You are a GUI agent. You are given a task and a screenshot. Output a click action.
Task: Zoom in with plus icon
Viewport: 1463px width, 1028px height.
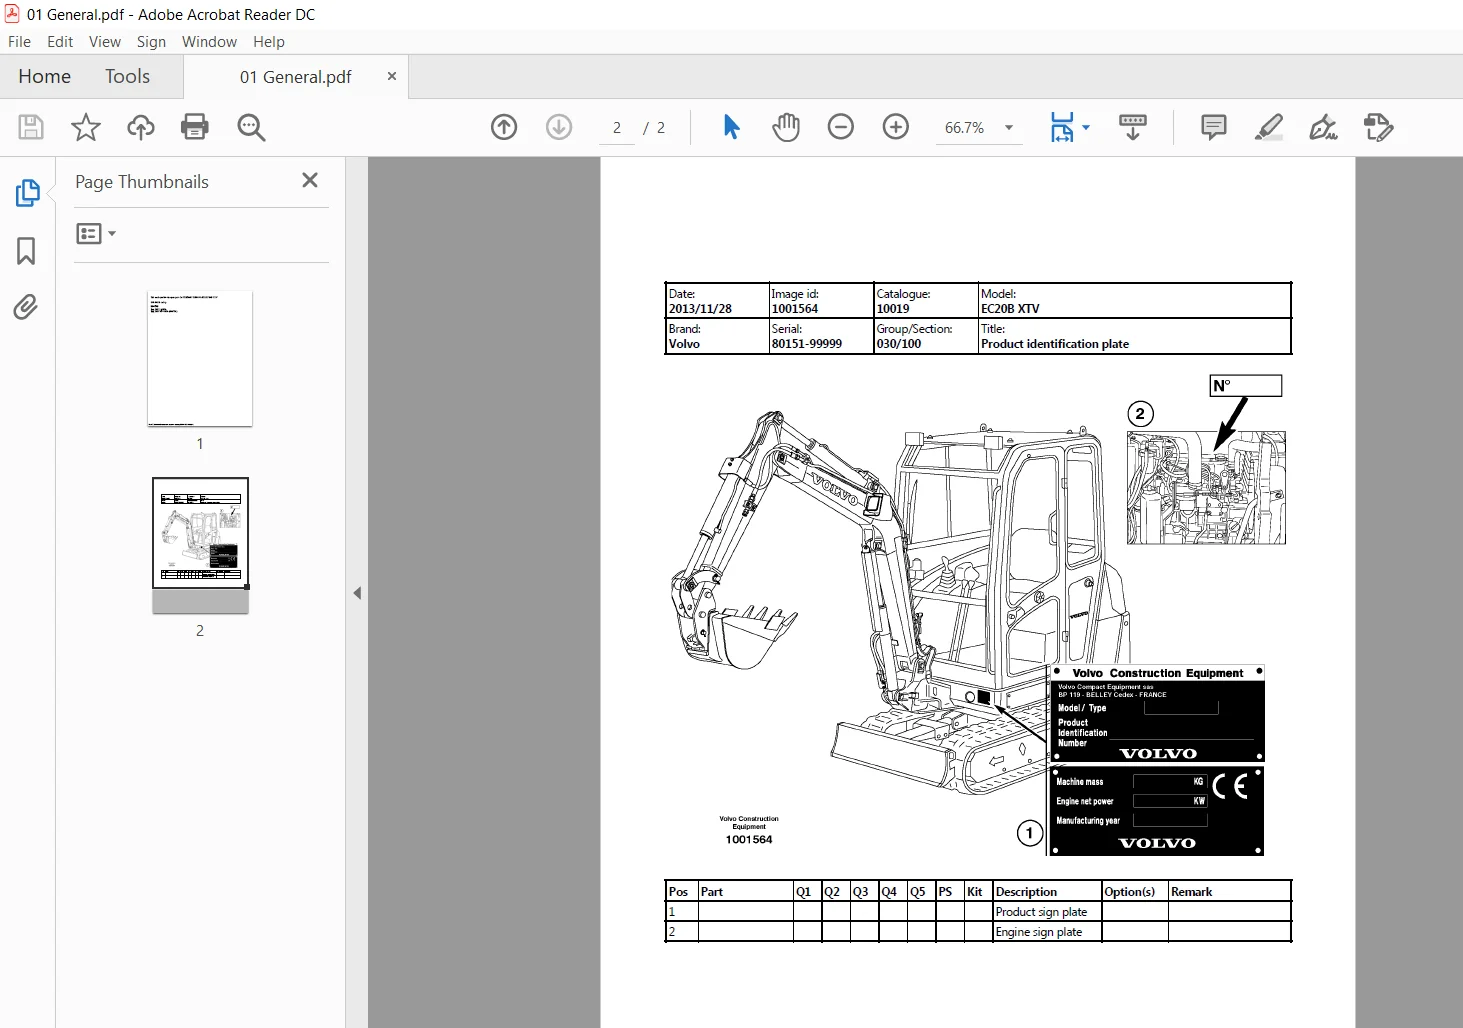896,127
